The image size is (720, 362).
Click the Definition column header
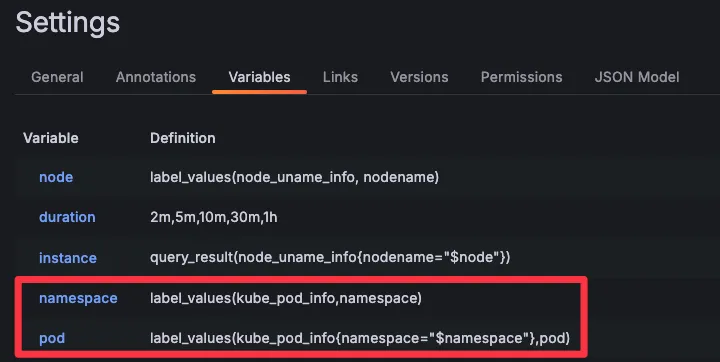click(183, 138)
